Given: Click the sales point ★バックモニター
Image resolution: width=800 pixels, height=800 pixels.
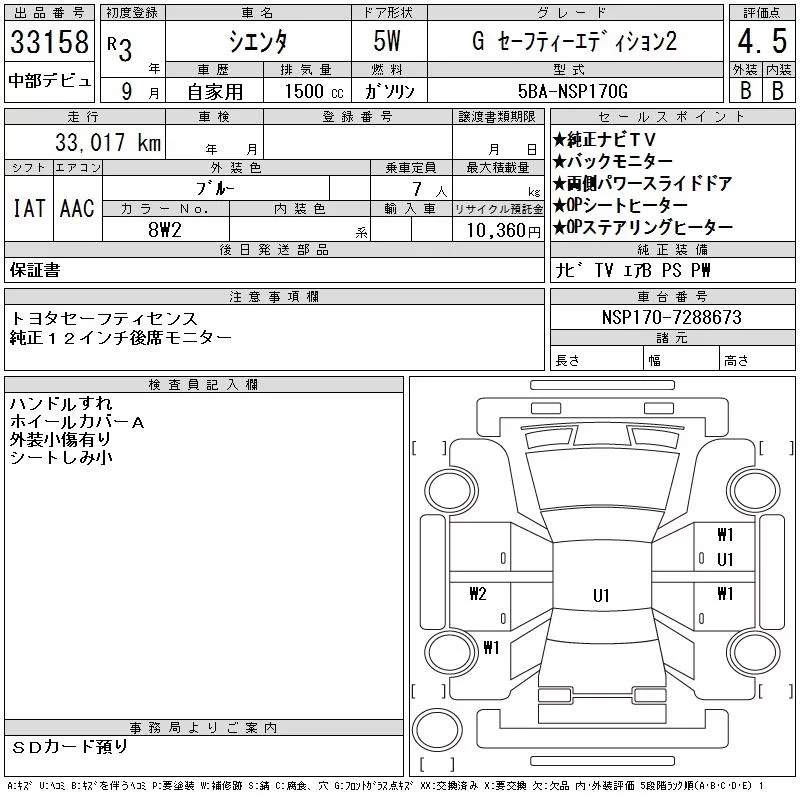Looking at the screenshot, I should click(613, 161).
